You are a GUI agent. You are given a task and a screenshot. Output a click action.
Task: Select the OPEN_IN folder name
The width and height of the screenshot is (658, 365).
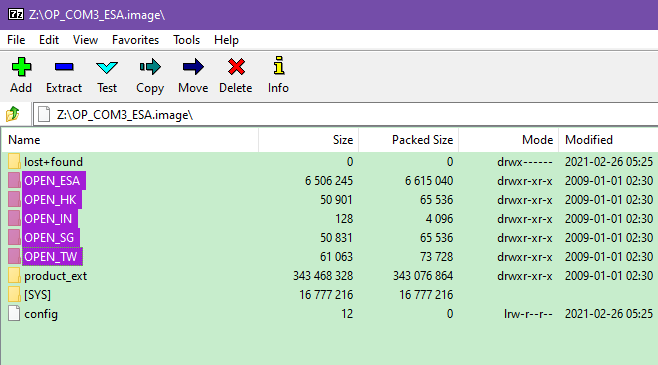pyautogui.click(x=48, y=219)
